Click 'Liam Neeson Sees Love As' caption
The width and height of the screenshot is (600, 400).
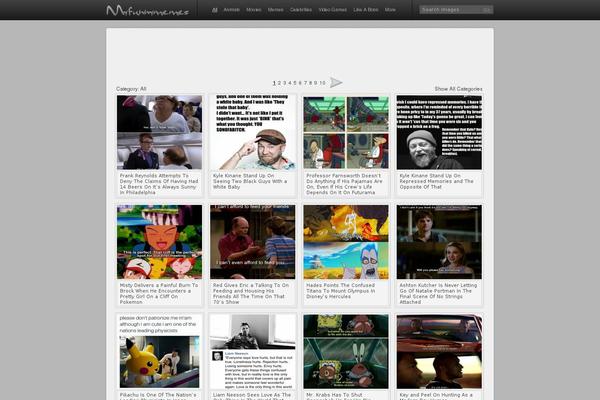pos(252,396)
